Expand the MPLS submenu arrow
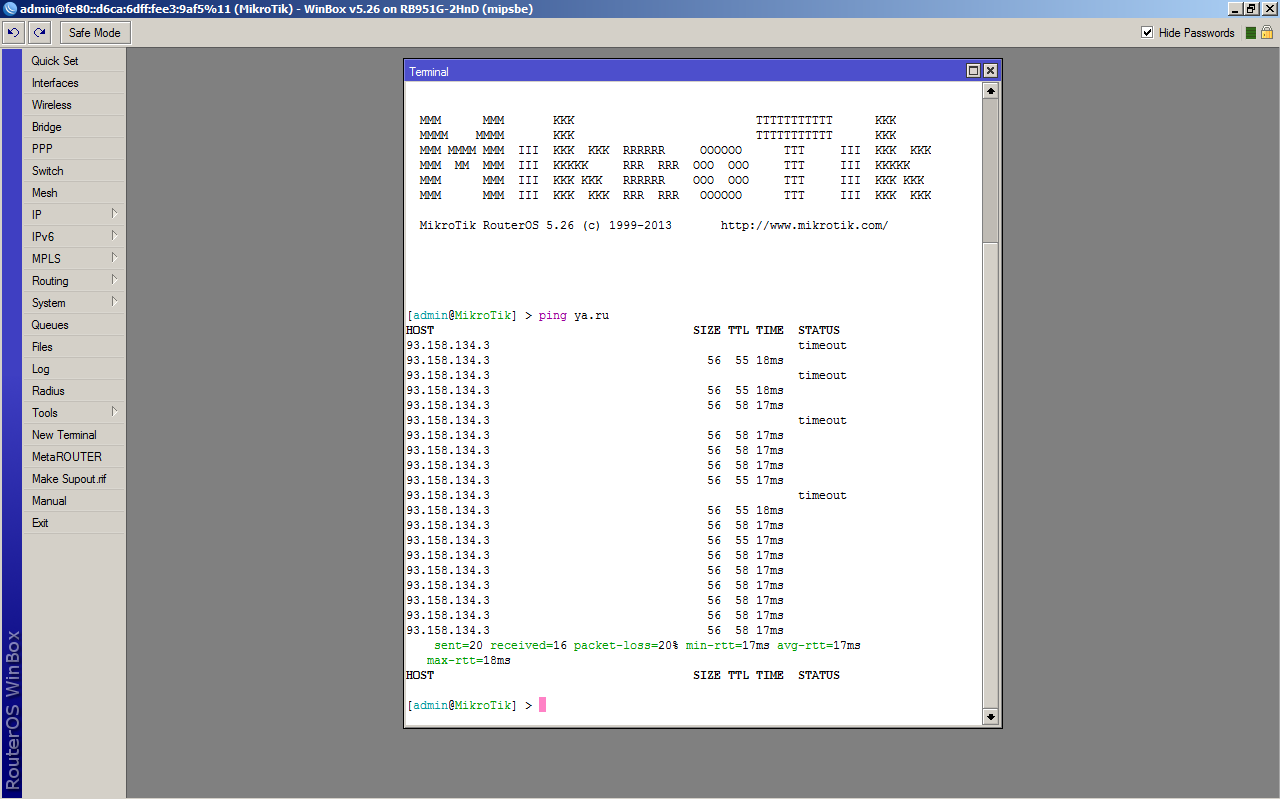Screen dimensions: 1280x800 [115, 258]
